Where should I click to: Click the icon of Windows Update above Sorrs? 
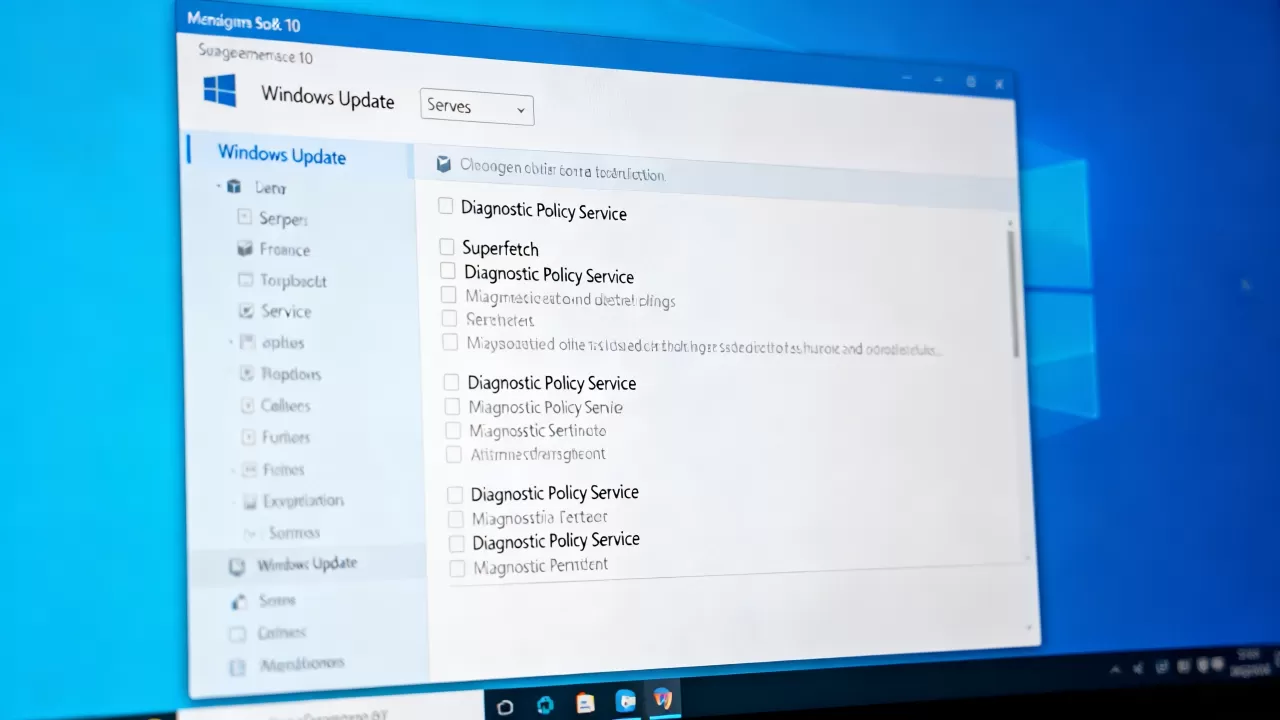(237, 566)
